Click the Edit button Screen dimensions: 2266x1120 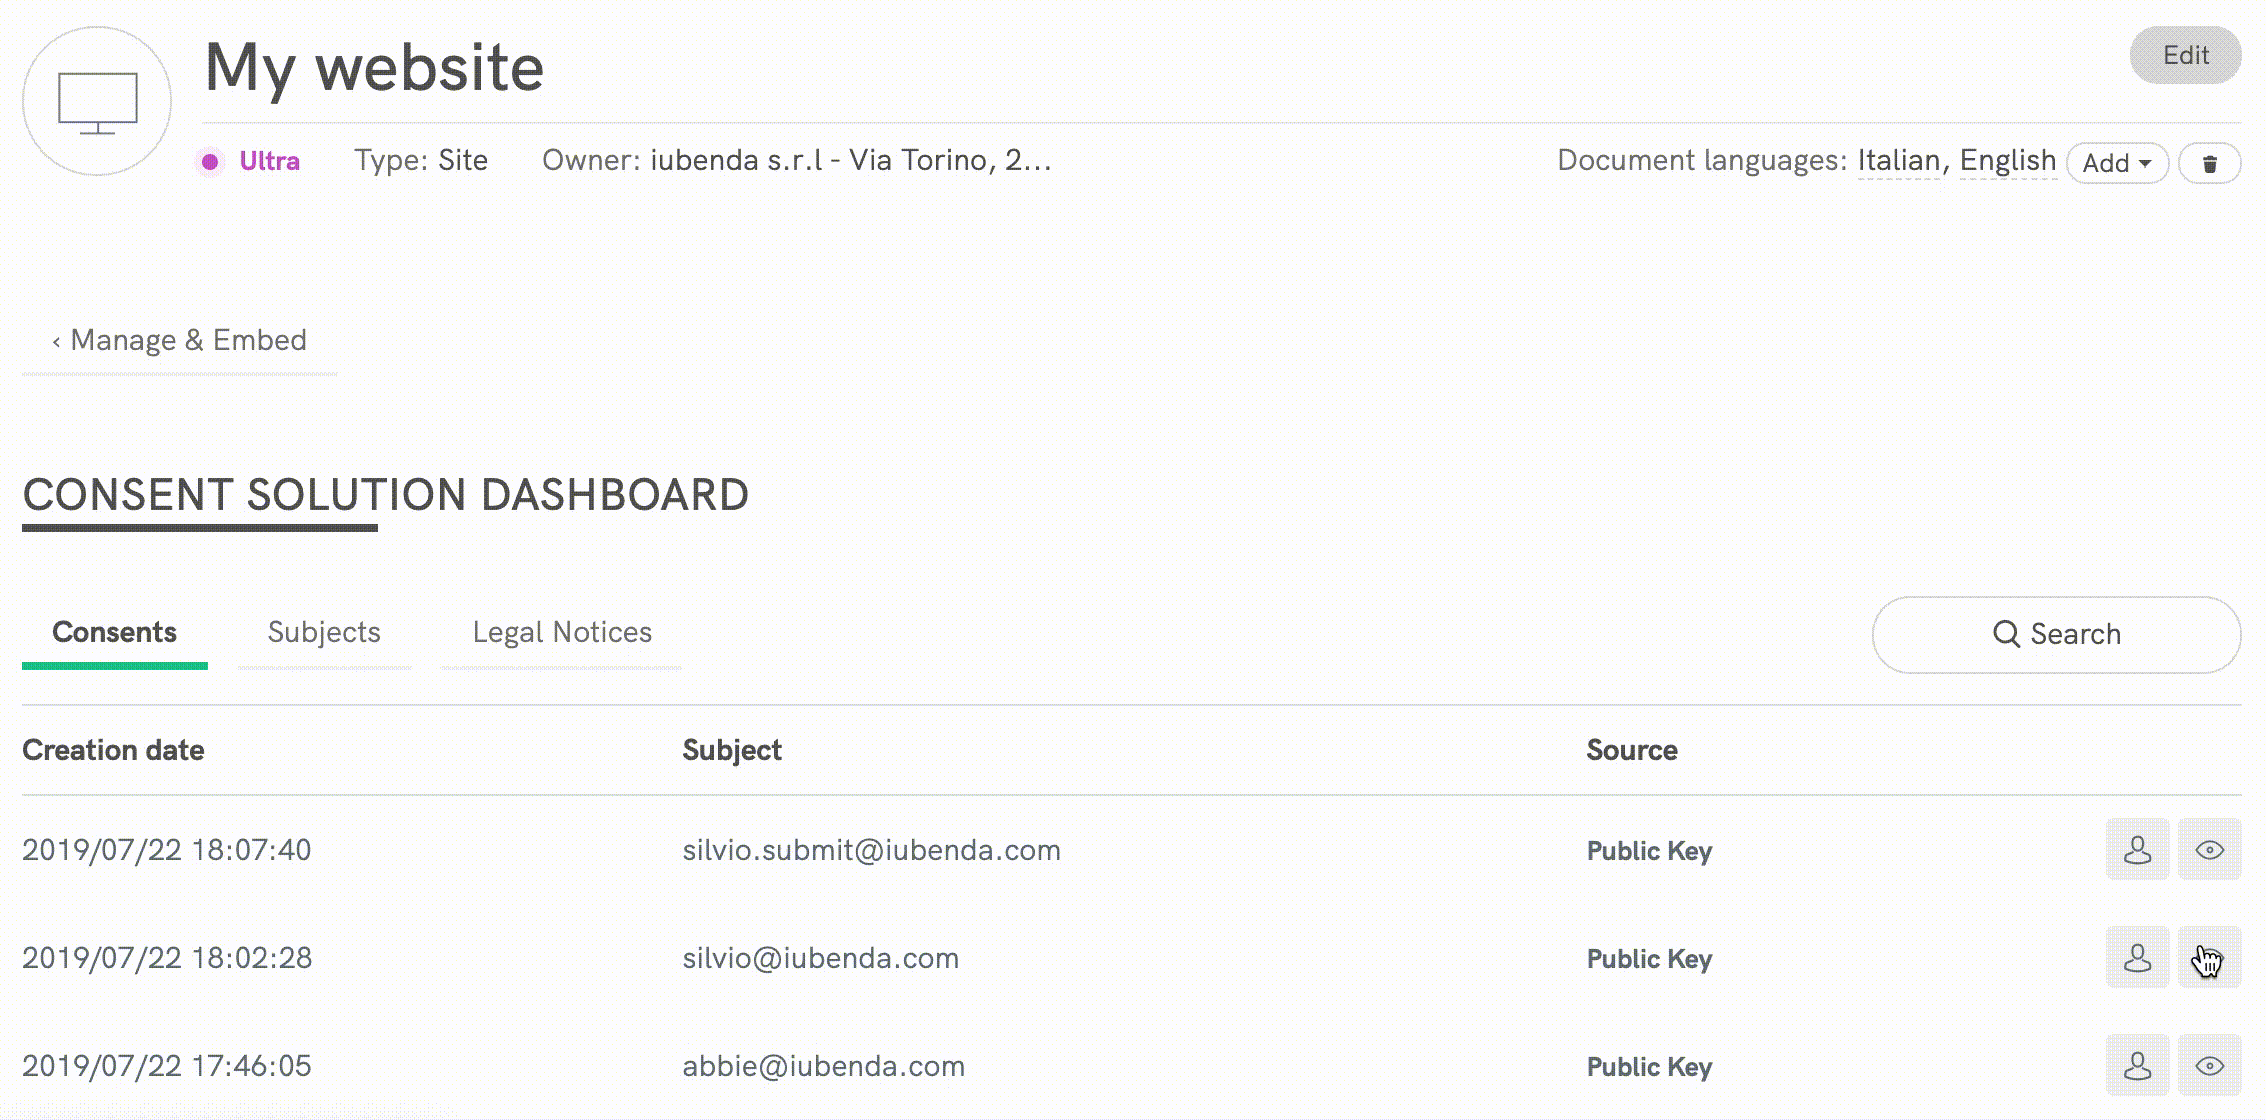point(2185,56)
